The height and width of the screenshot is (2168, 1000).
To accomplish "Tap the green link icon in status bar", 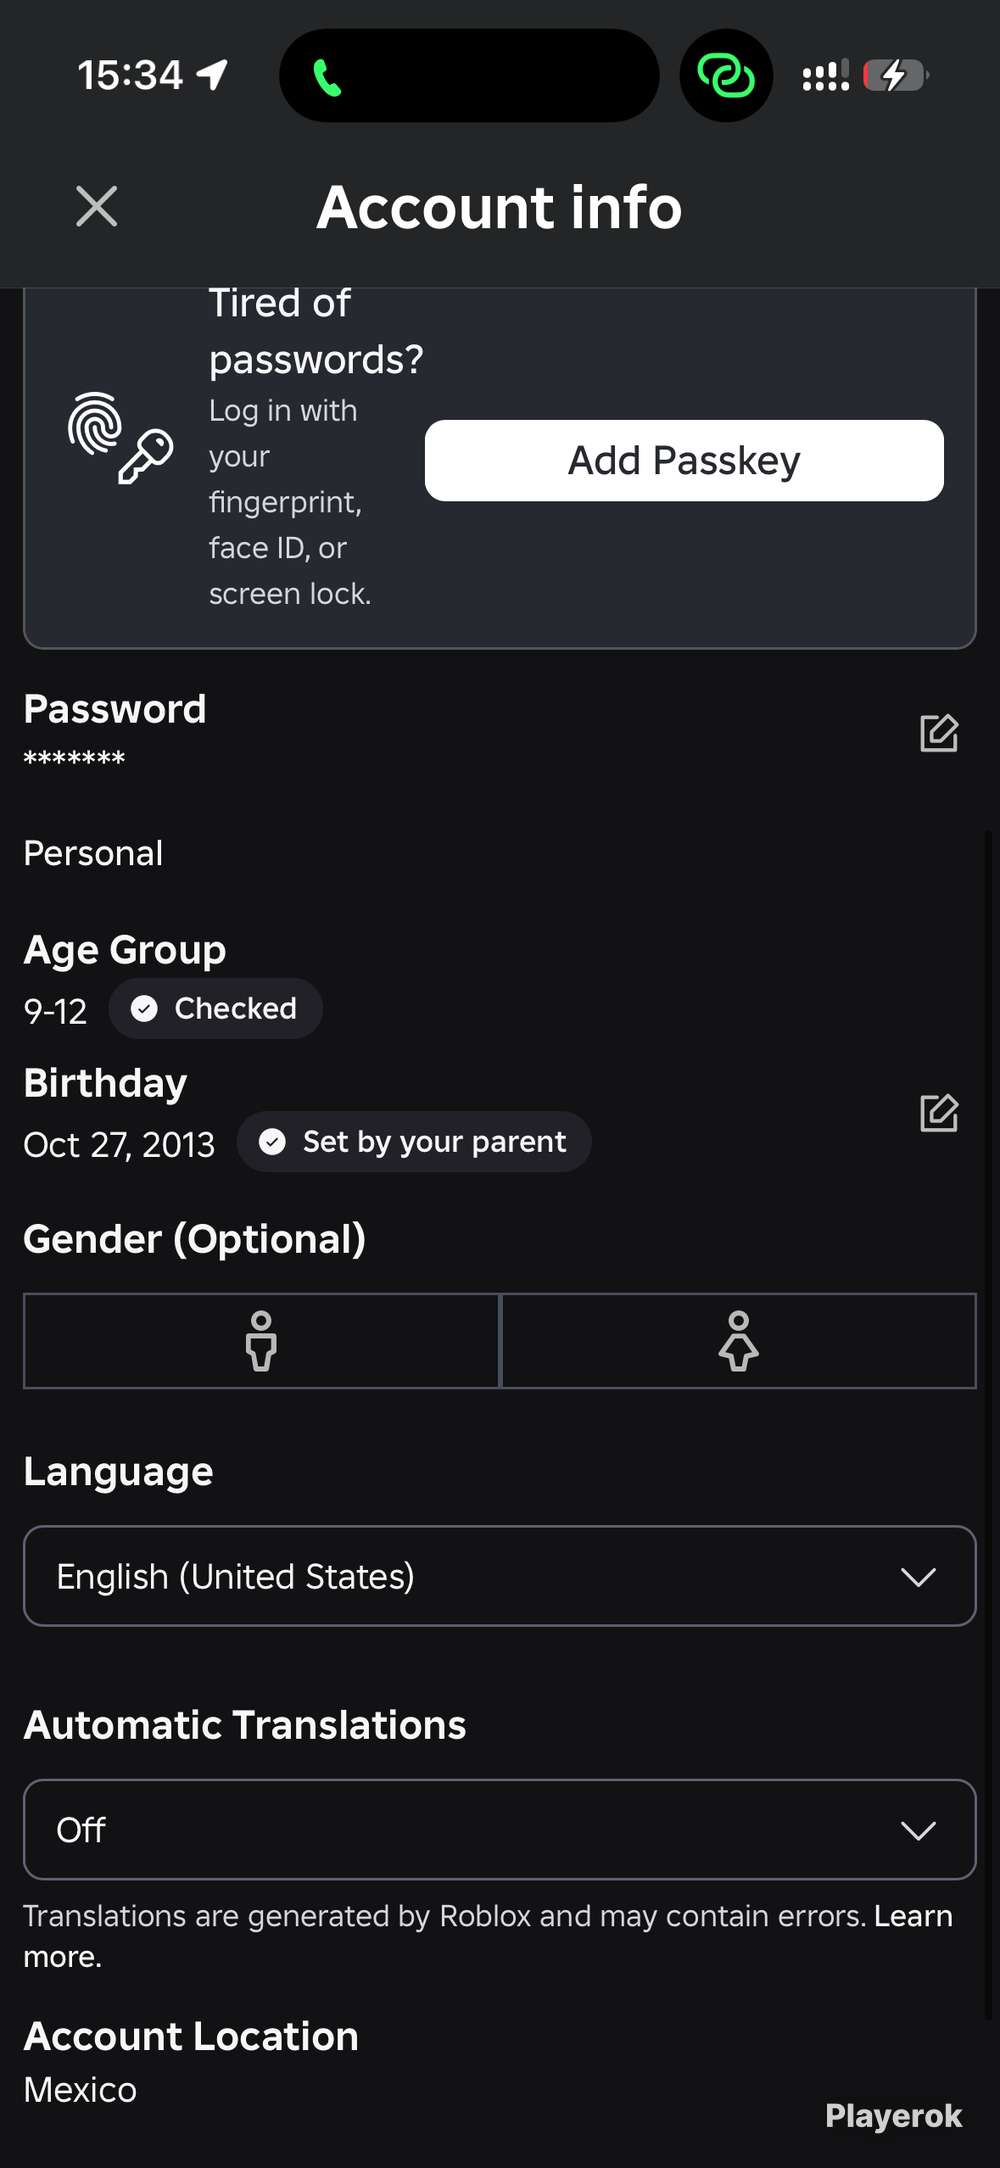I will pos(726,76).
